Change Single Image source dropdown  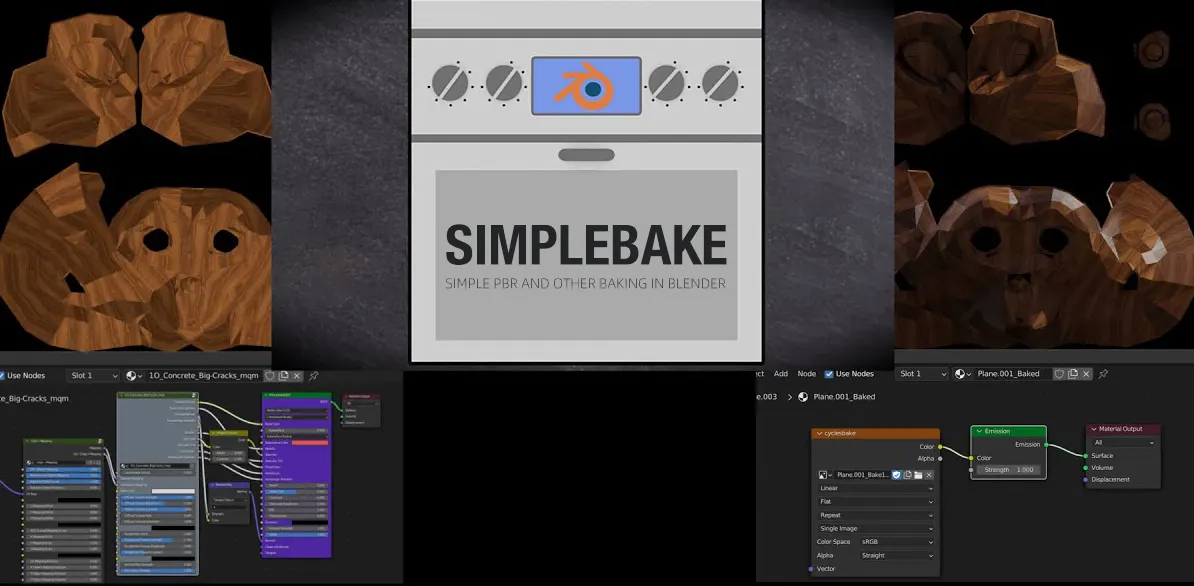point(876,528)
